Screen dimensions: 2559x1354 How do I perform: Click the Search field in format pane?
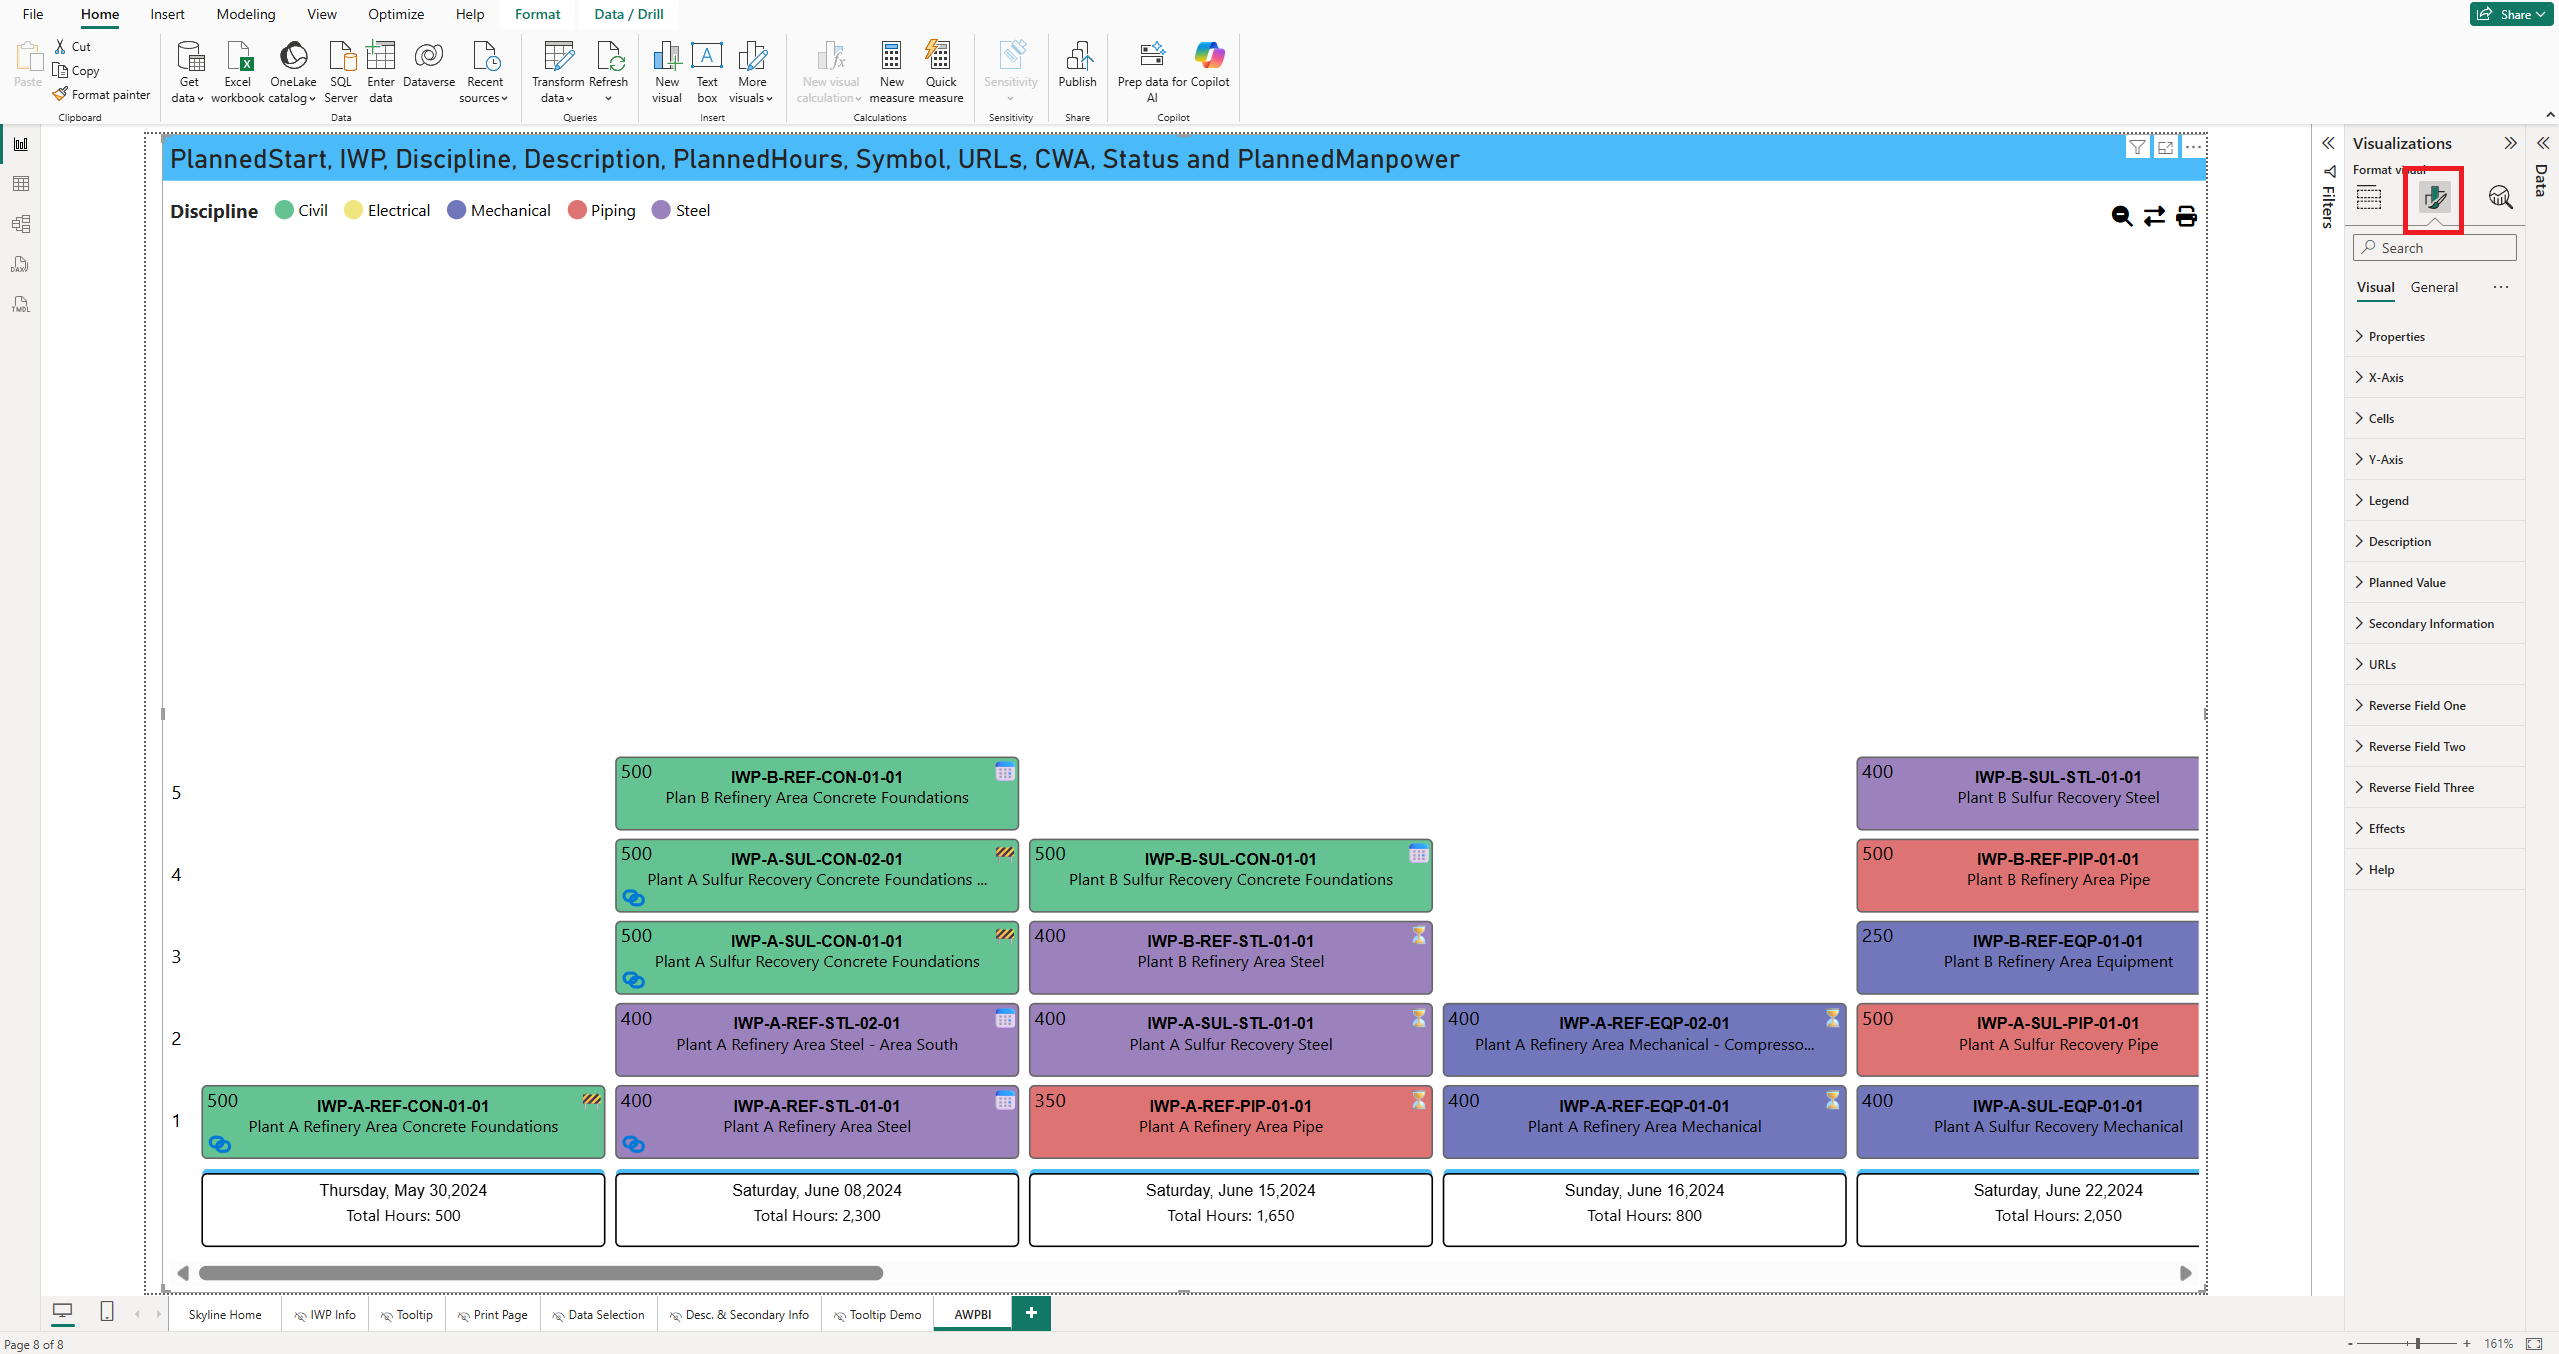tap(2434, 248)
